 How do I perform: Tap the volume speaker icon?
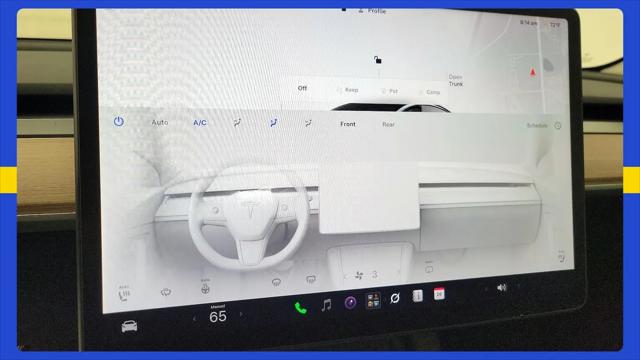502,288
